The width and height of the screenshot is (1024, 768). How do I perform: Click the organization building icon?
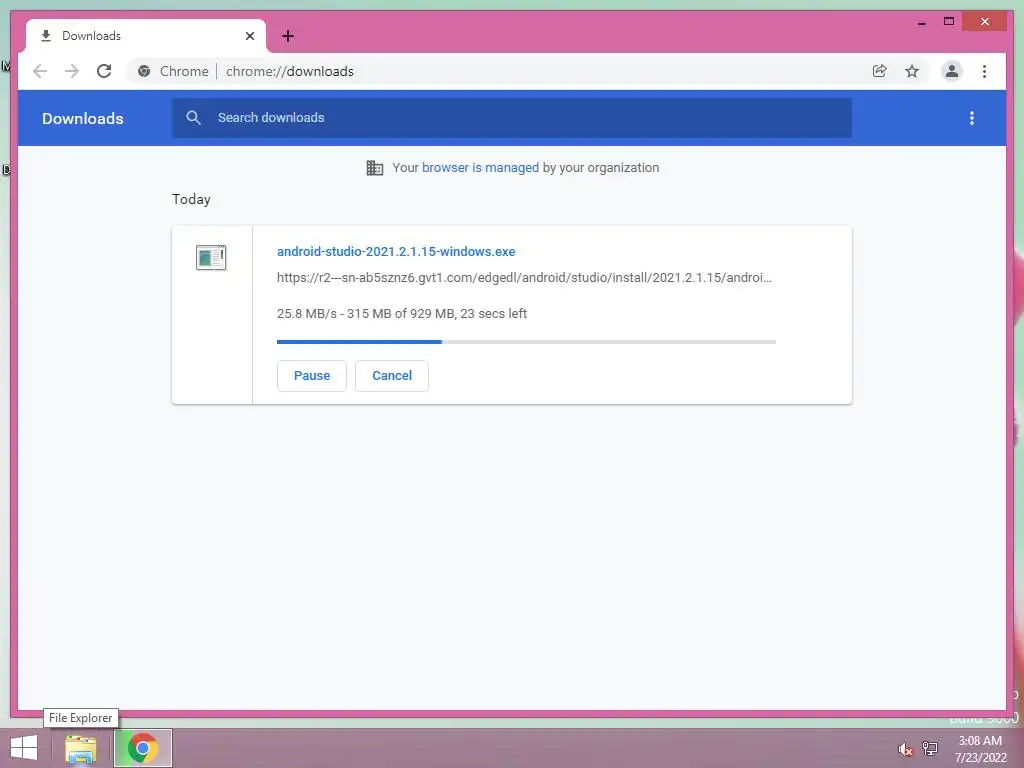(x=375, y=168)
